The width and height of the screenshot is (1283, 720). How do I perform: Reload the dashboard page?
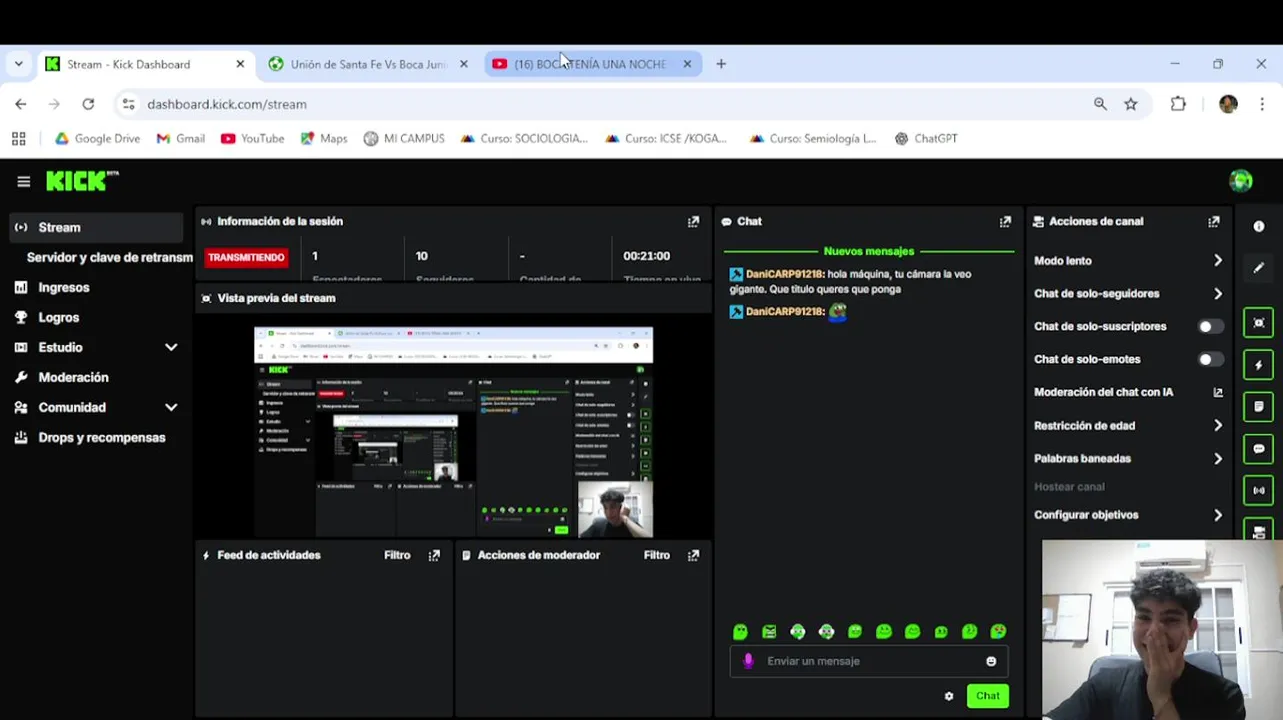pos(88,104)
